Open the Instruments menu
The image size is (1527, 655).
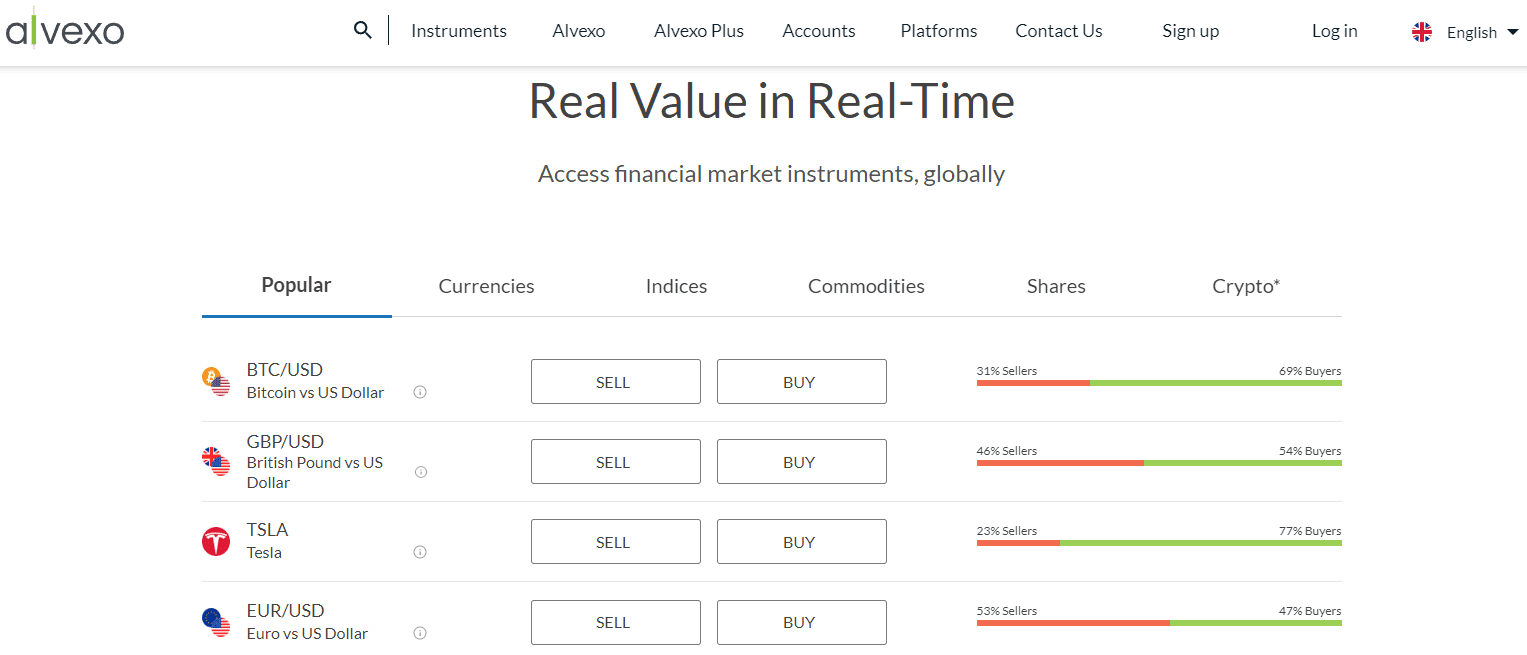click(459, 31)
